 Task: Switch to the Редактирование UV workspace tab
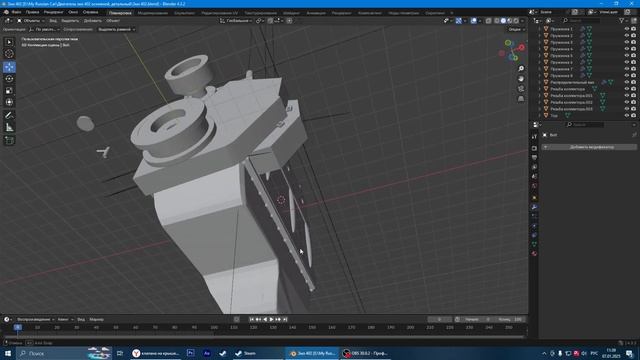220,13
